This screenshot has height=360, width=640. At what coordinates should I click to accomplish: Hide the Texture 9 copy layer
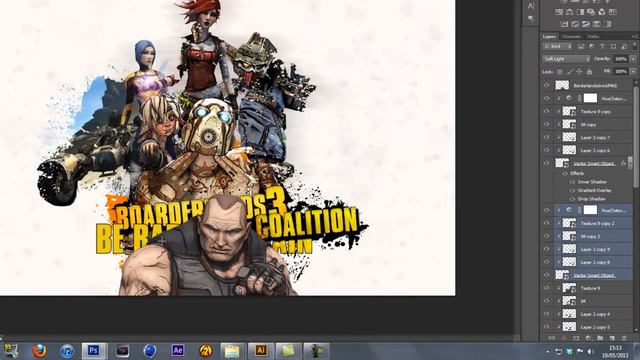(x=547, y=111)
